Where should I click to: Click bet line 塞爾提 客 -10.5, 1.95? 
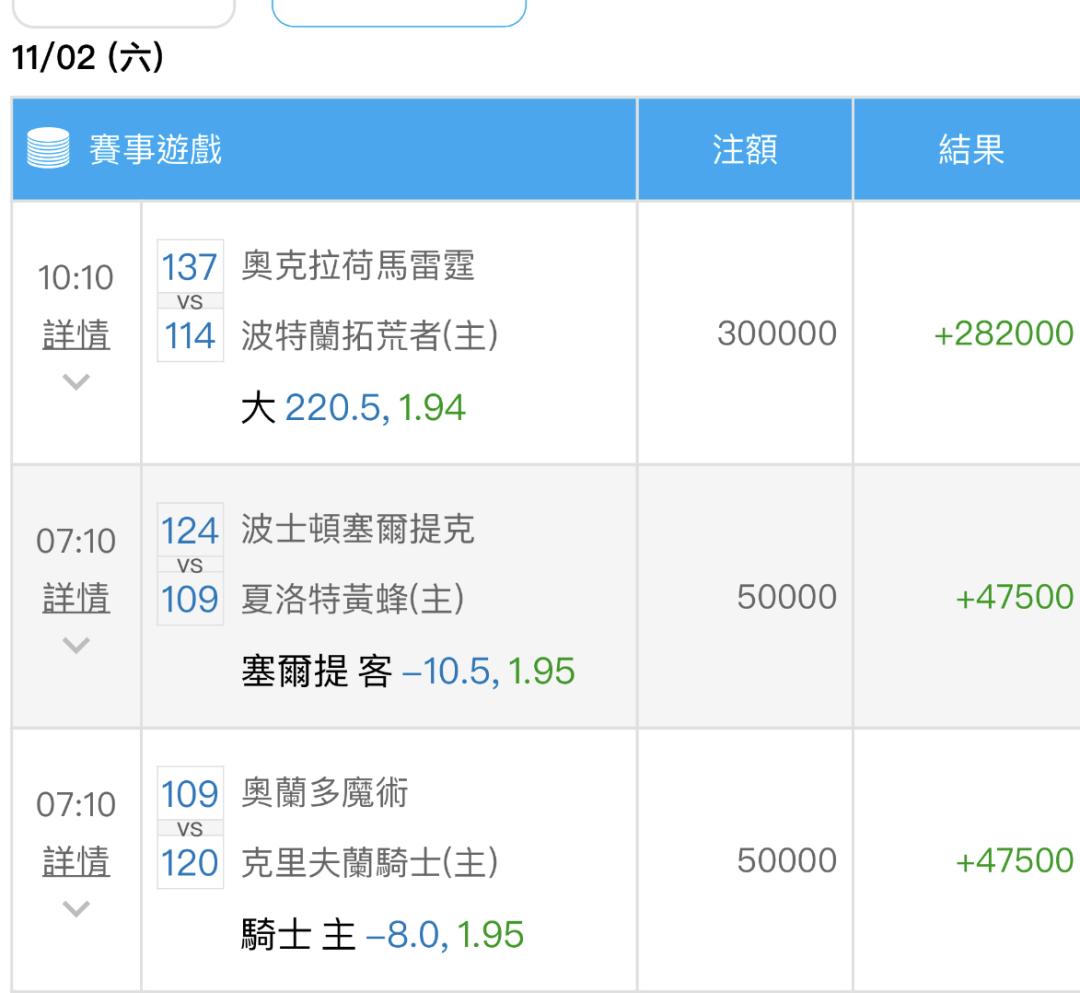coord(408,671)
